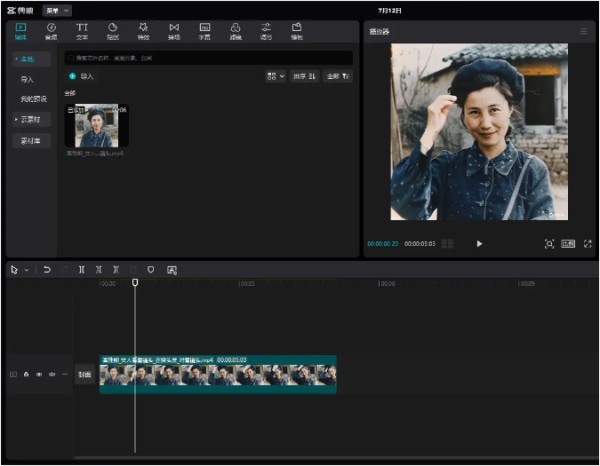Open the 贴纸 stickers panel
The height and width of the screenshot is (466, 600).
tap(112, 31)
